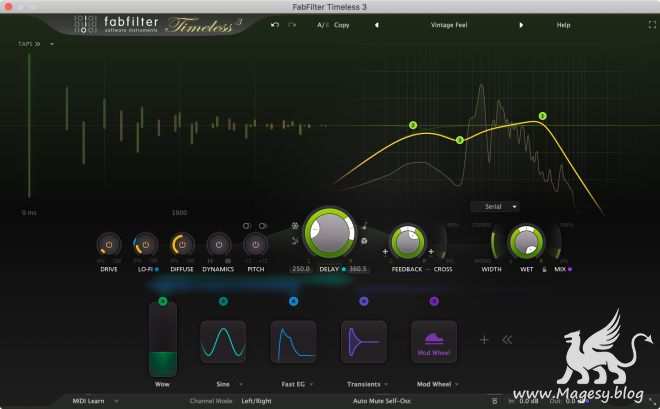Click the Mod Wheel modulation source dot
The height and width of the screenshot is (409, 660).
434,301
